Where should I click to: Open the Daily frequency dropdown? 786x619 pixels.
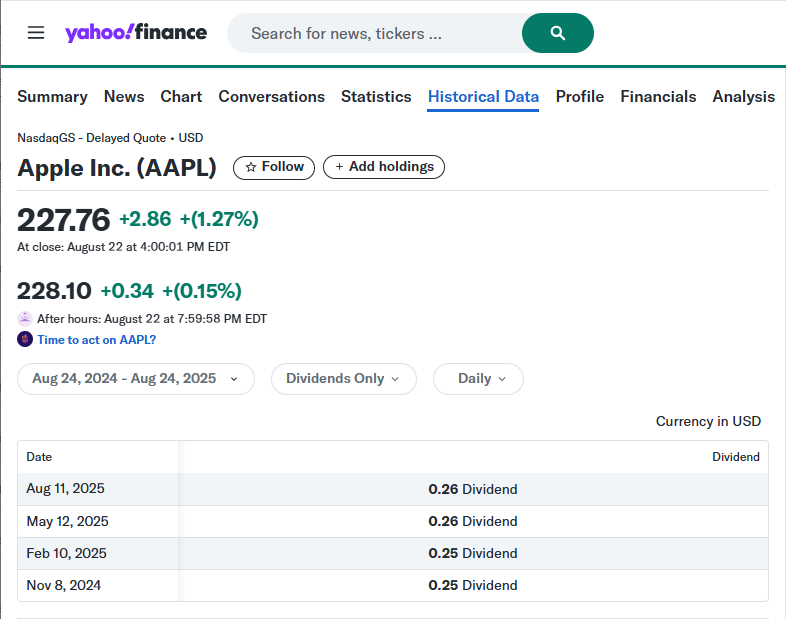point(478,379)
